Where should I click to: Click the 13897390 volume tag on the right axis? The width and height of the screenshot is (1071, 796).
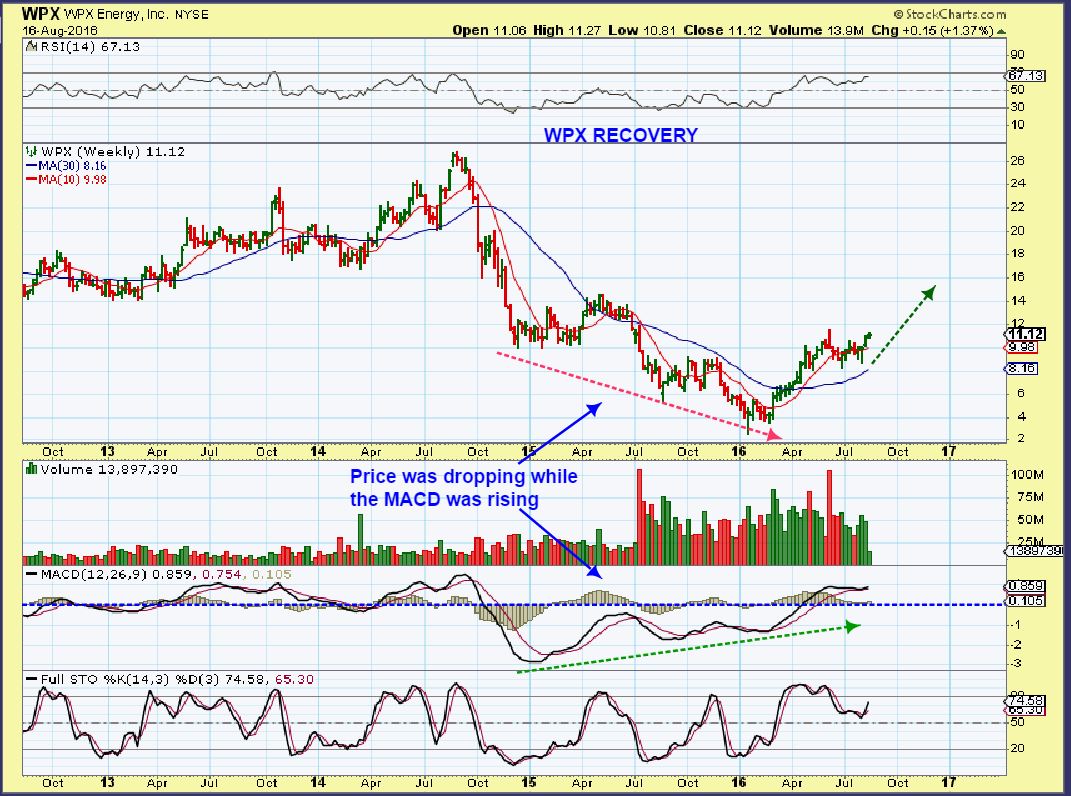click(1034, 551)
